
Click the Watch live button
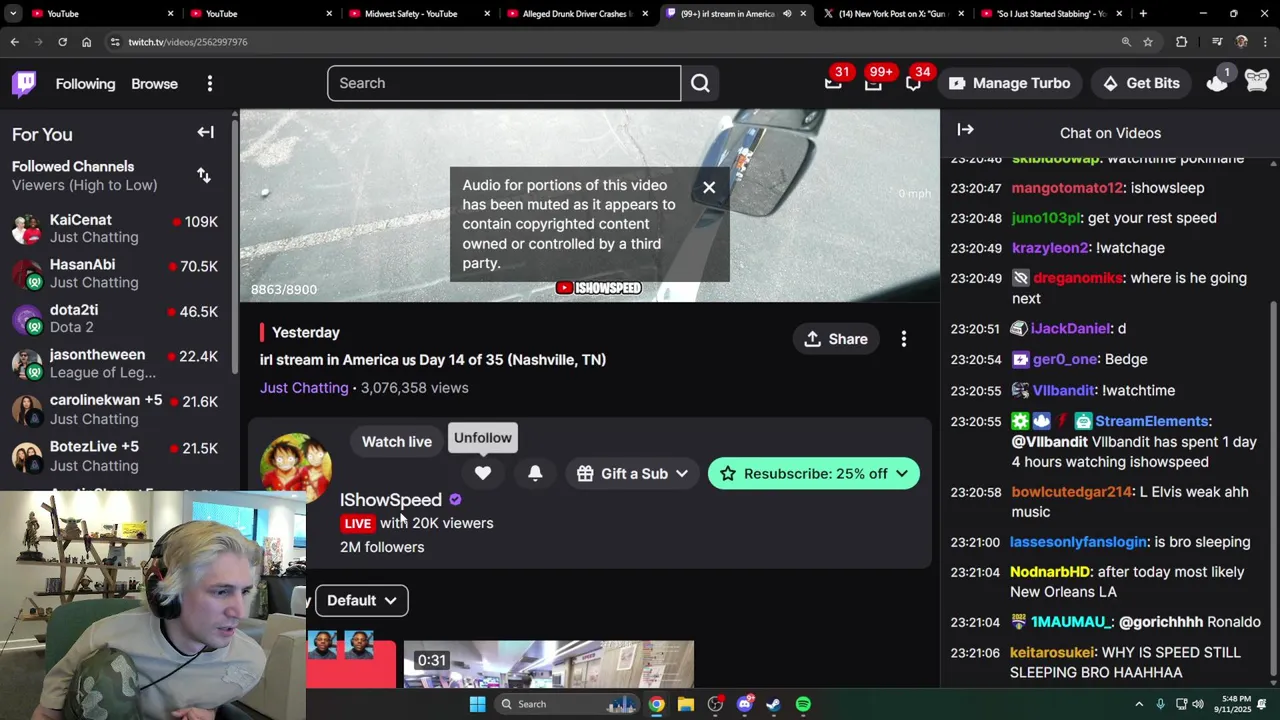397,442
